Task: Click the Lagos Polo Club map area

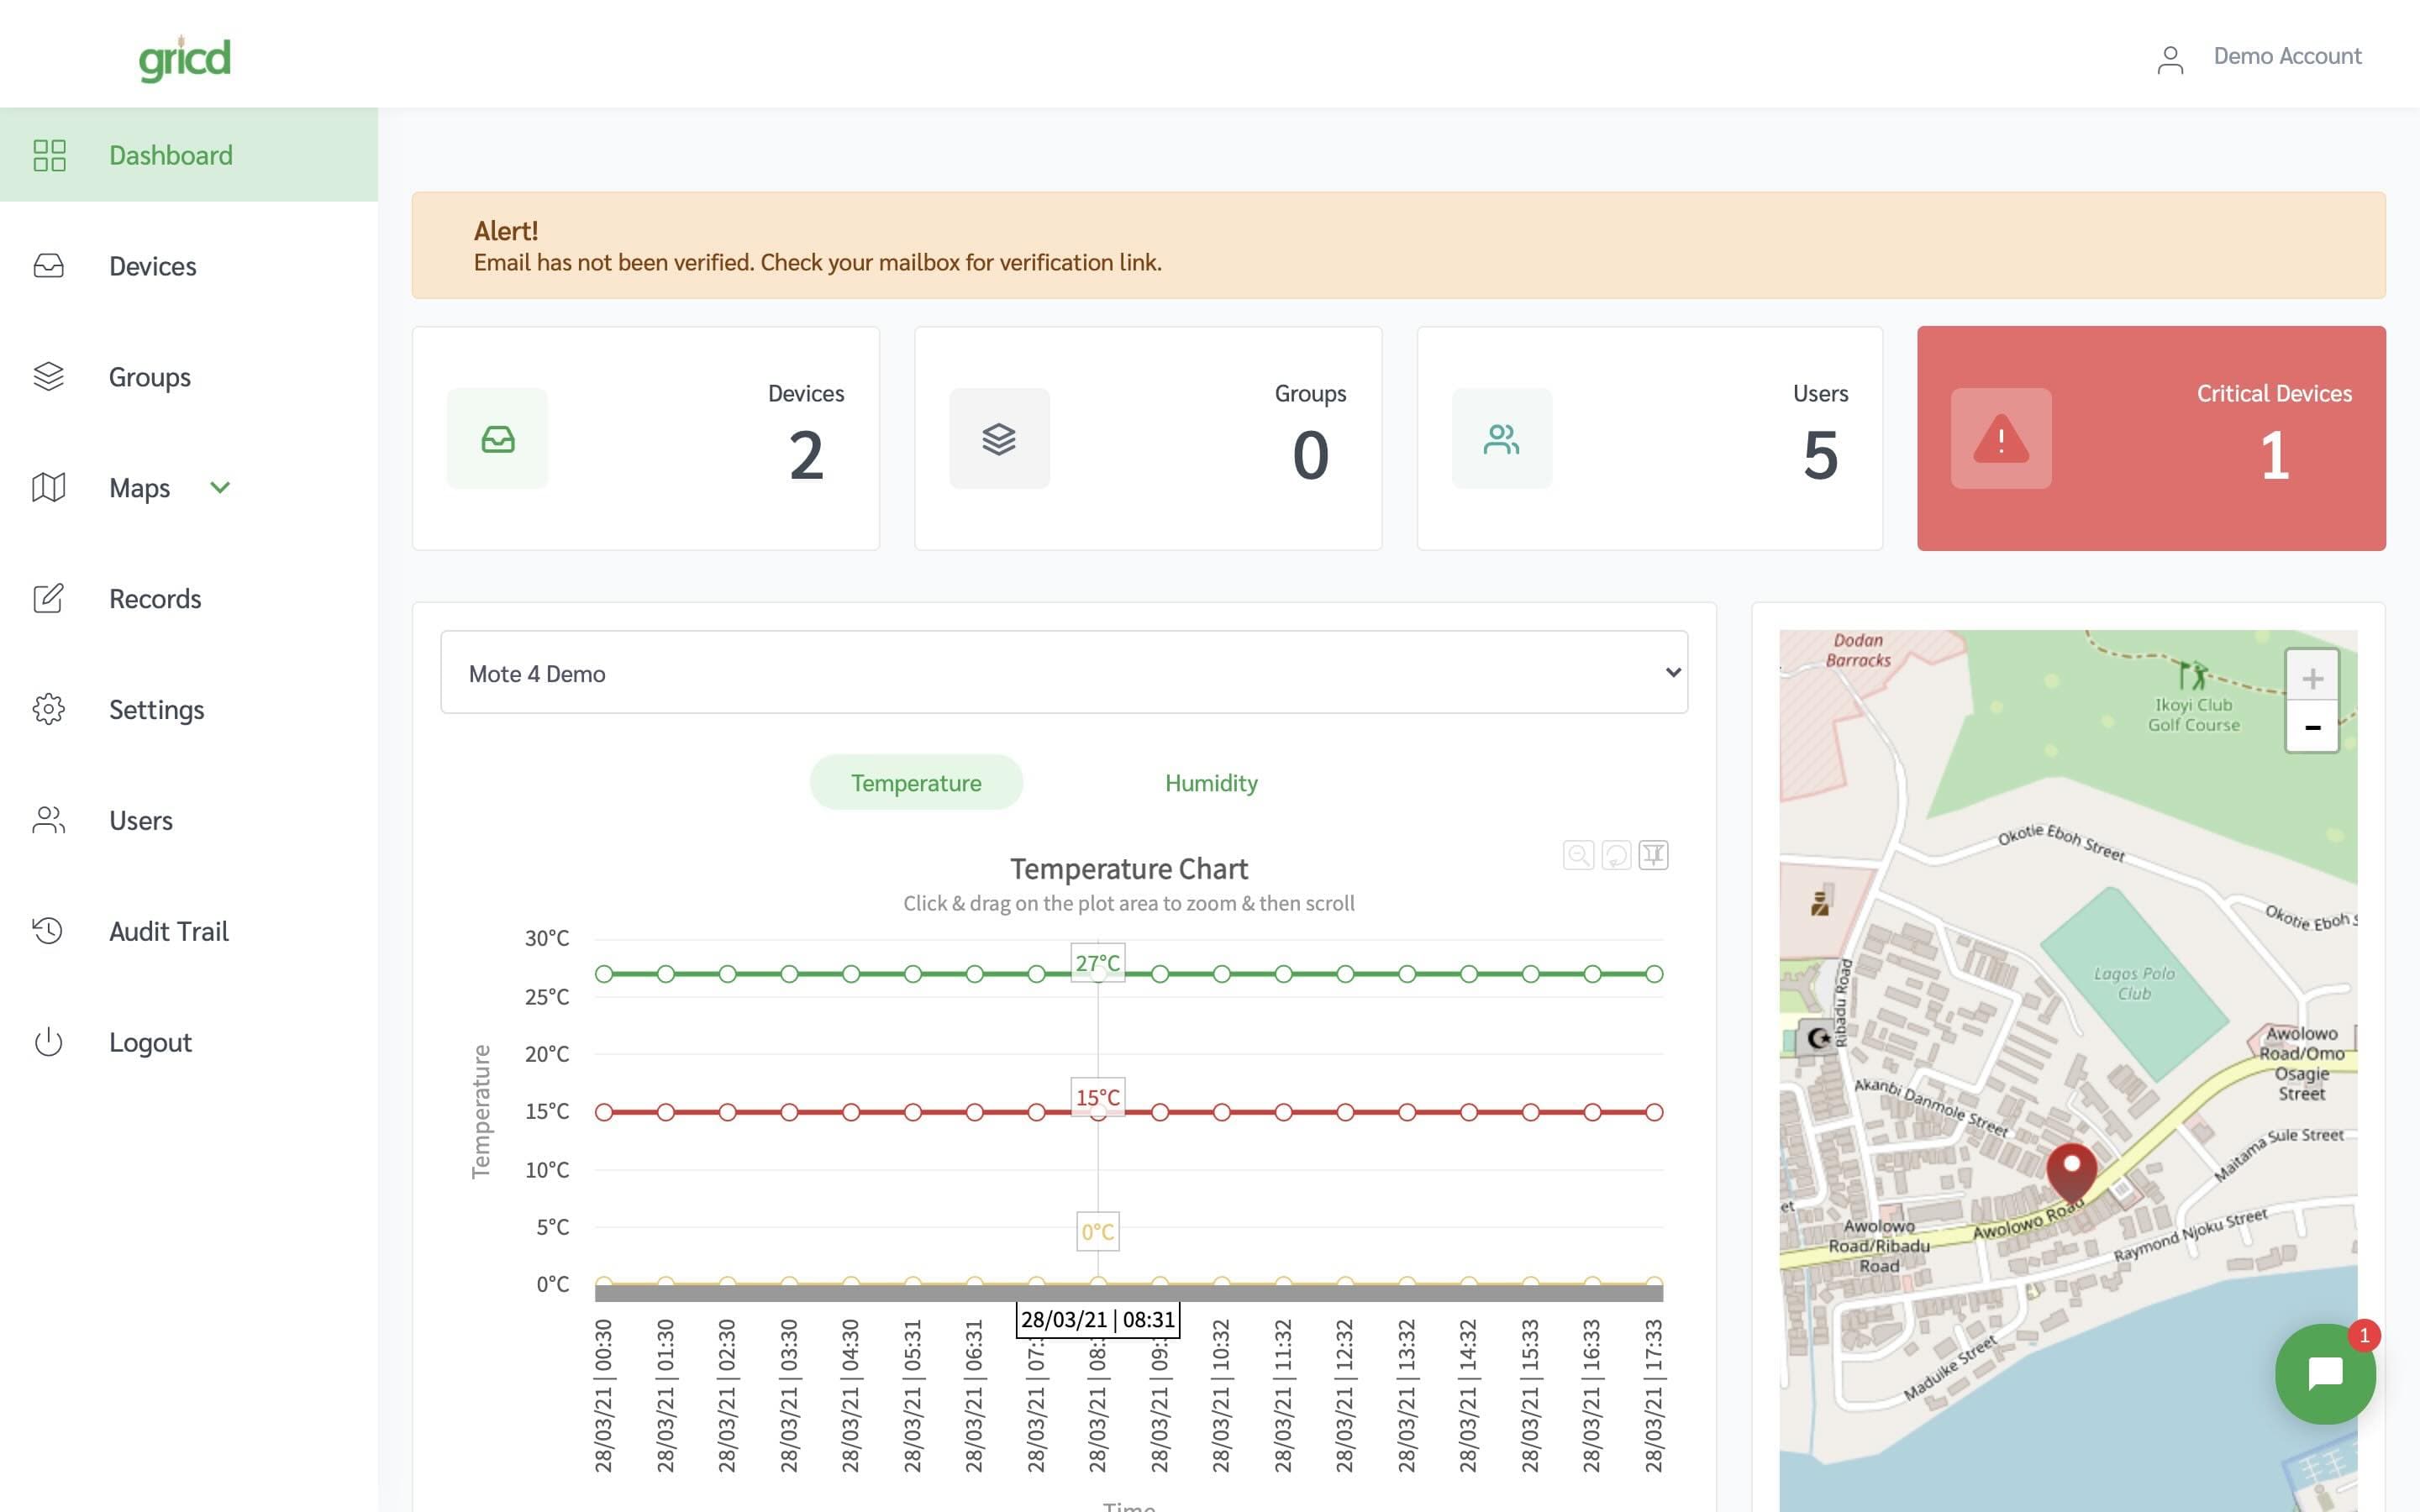Action: (2134, 983)
